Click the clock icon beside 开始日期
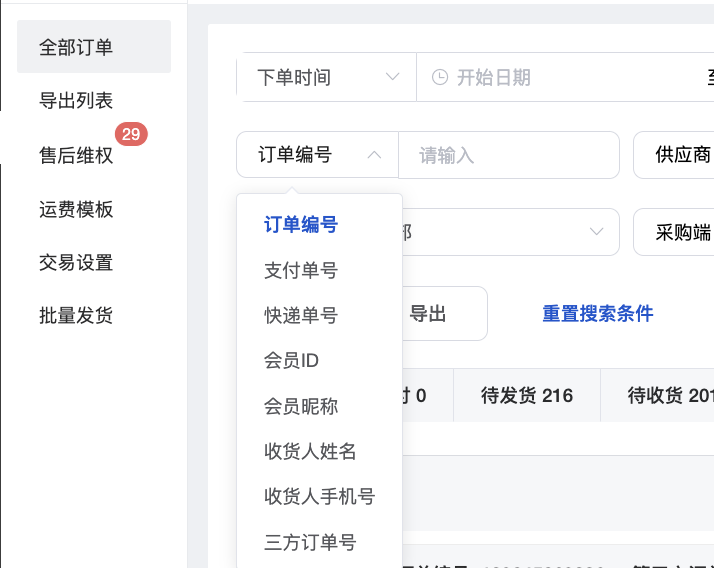The width and height of the screenshot is (714, 568). [439, 77]
